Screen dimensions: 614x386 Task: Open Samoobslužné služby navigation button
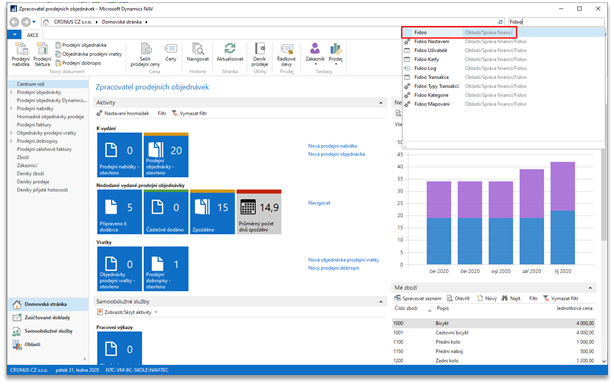pyautogui.click(x=49, y=331)
